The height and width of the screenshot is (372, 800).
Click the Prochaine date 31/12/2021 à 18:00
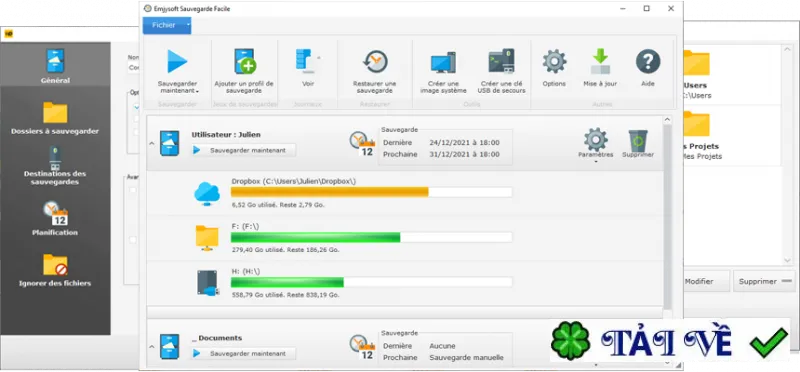coord(464,154)
